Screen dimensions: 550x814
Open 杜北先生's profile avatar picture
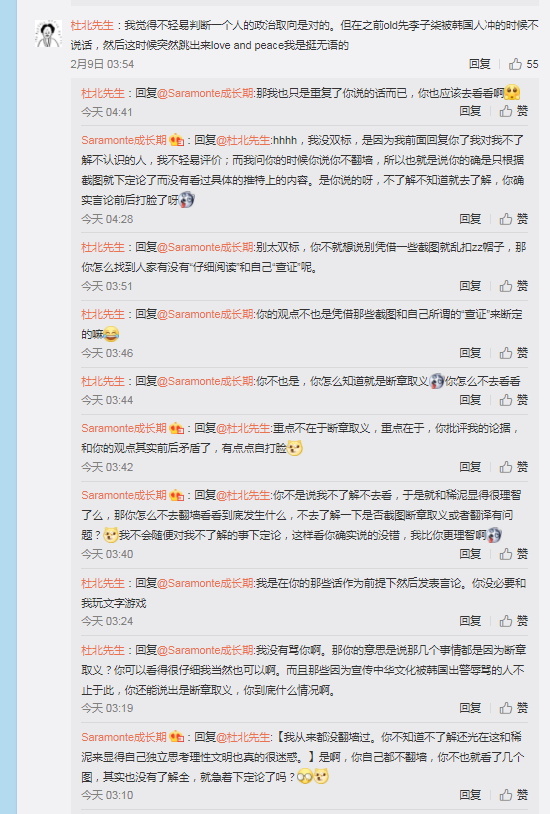pyautogui.click(x=48, y=34)
